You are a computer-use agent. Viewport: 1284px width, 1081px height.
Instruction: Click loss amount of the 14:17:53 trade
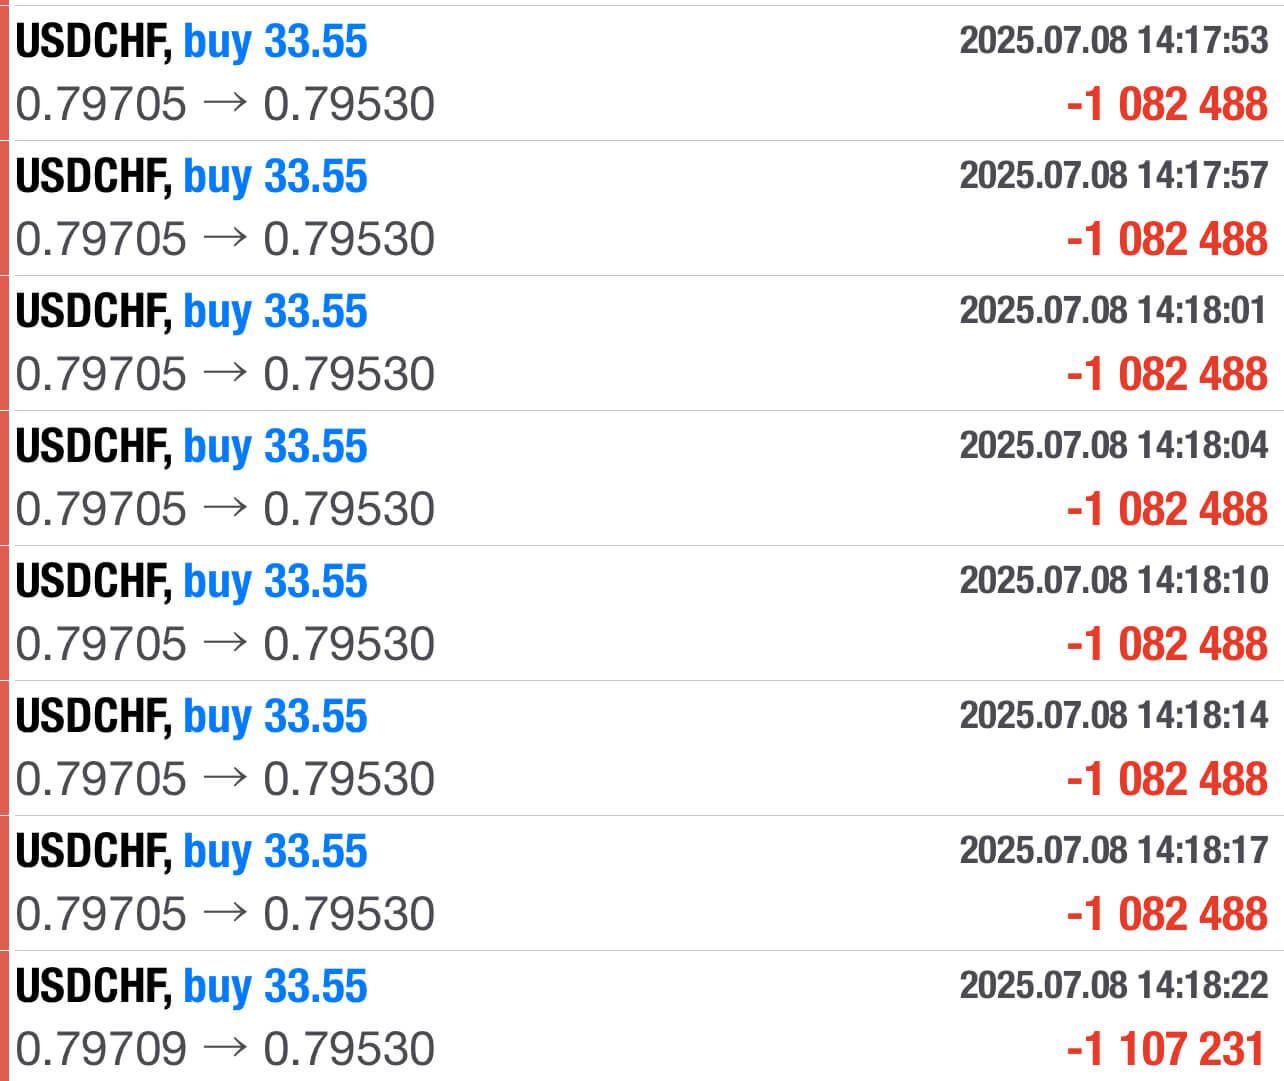(1167, 104)
